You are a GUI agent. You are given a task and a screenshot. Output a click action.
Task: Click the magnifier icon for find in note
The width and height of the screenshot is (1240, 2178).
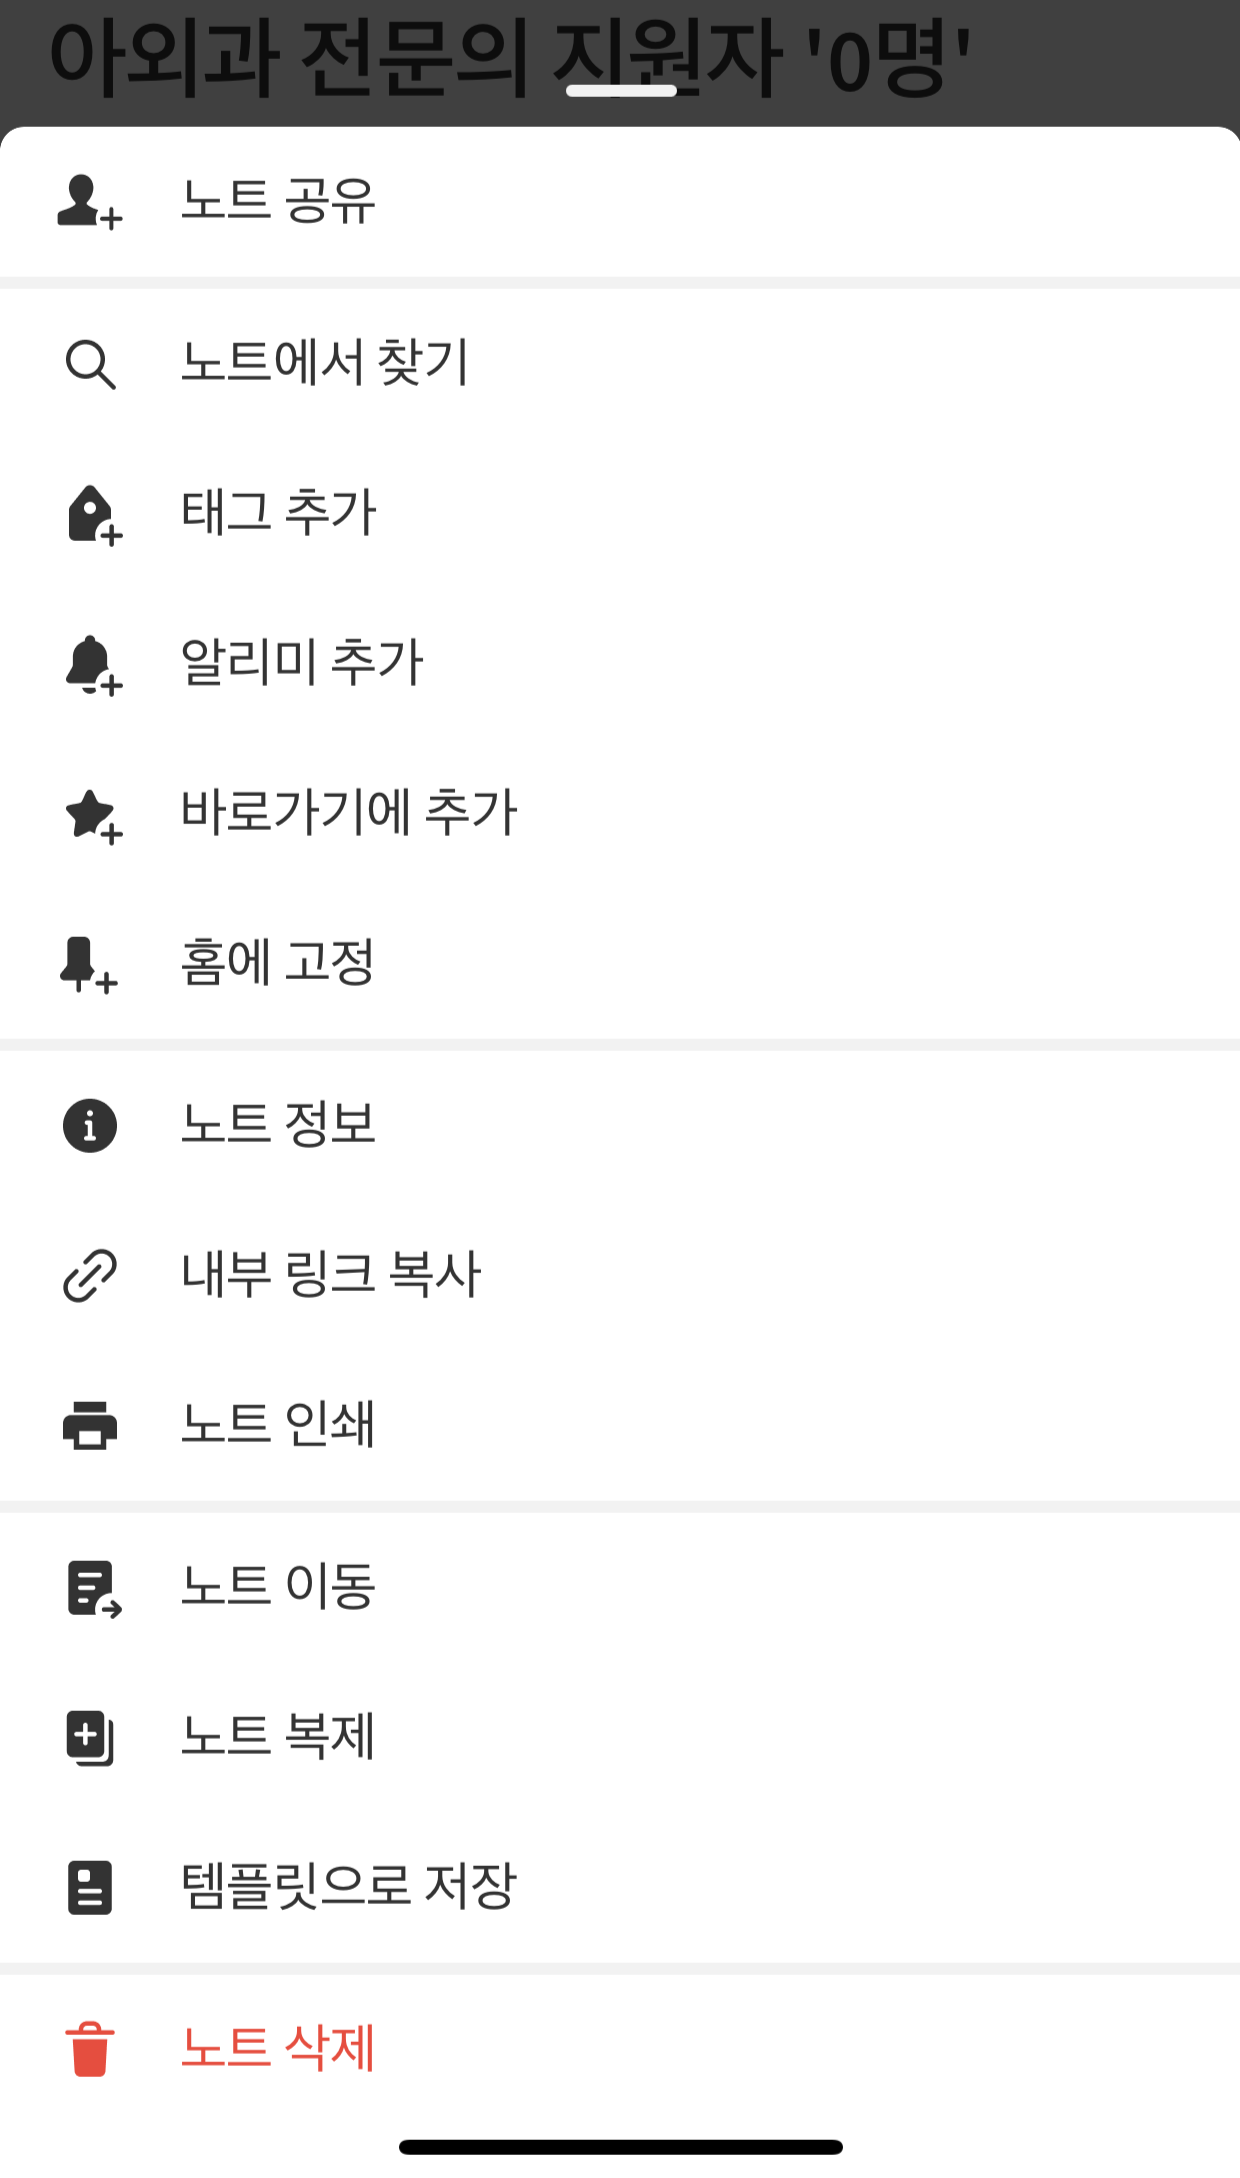pyautogui.click(x=90, y=364)
